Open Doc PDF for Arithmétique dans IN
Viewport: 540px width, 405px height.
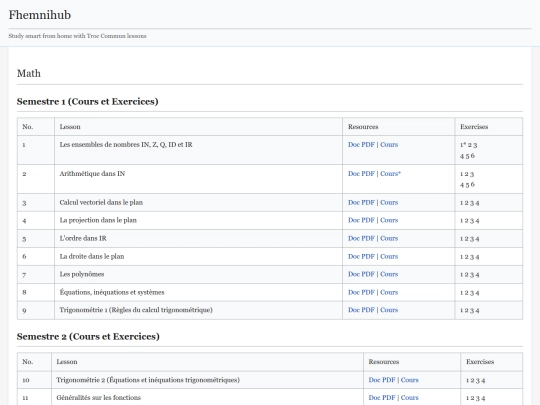pos(361,174)
